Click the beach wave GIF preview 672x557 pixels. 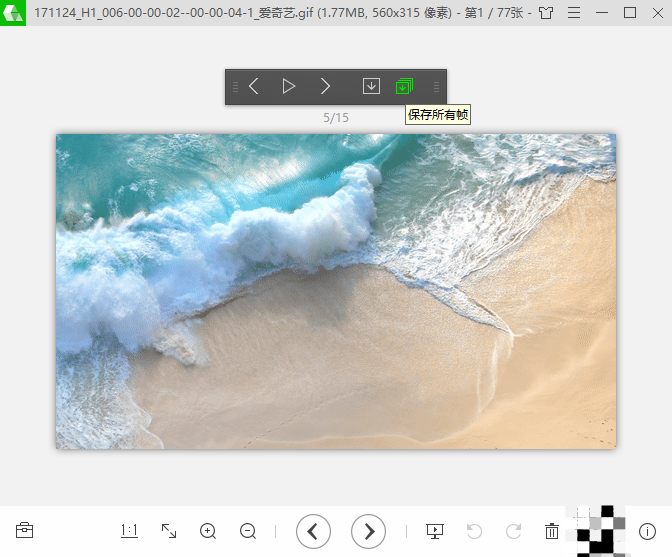coord(336,291)
